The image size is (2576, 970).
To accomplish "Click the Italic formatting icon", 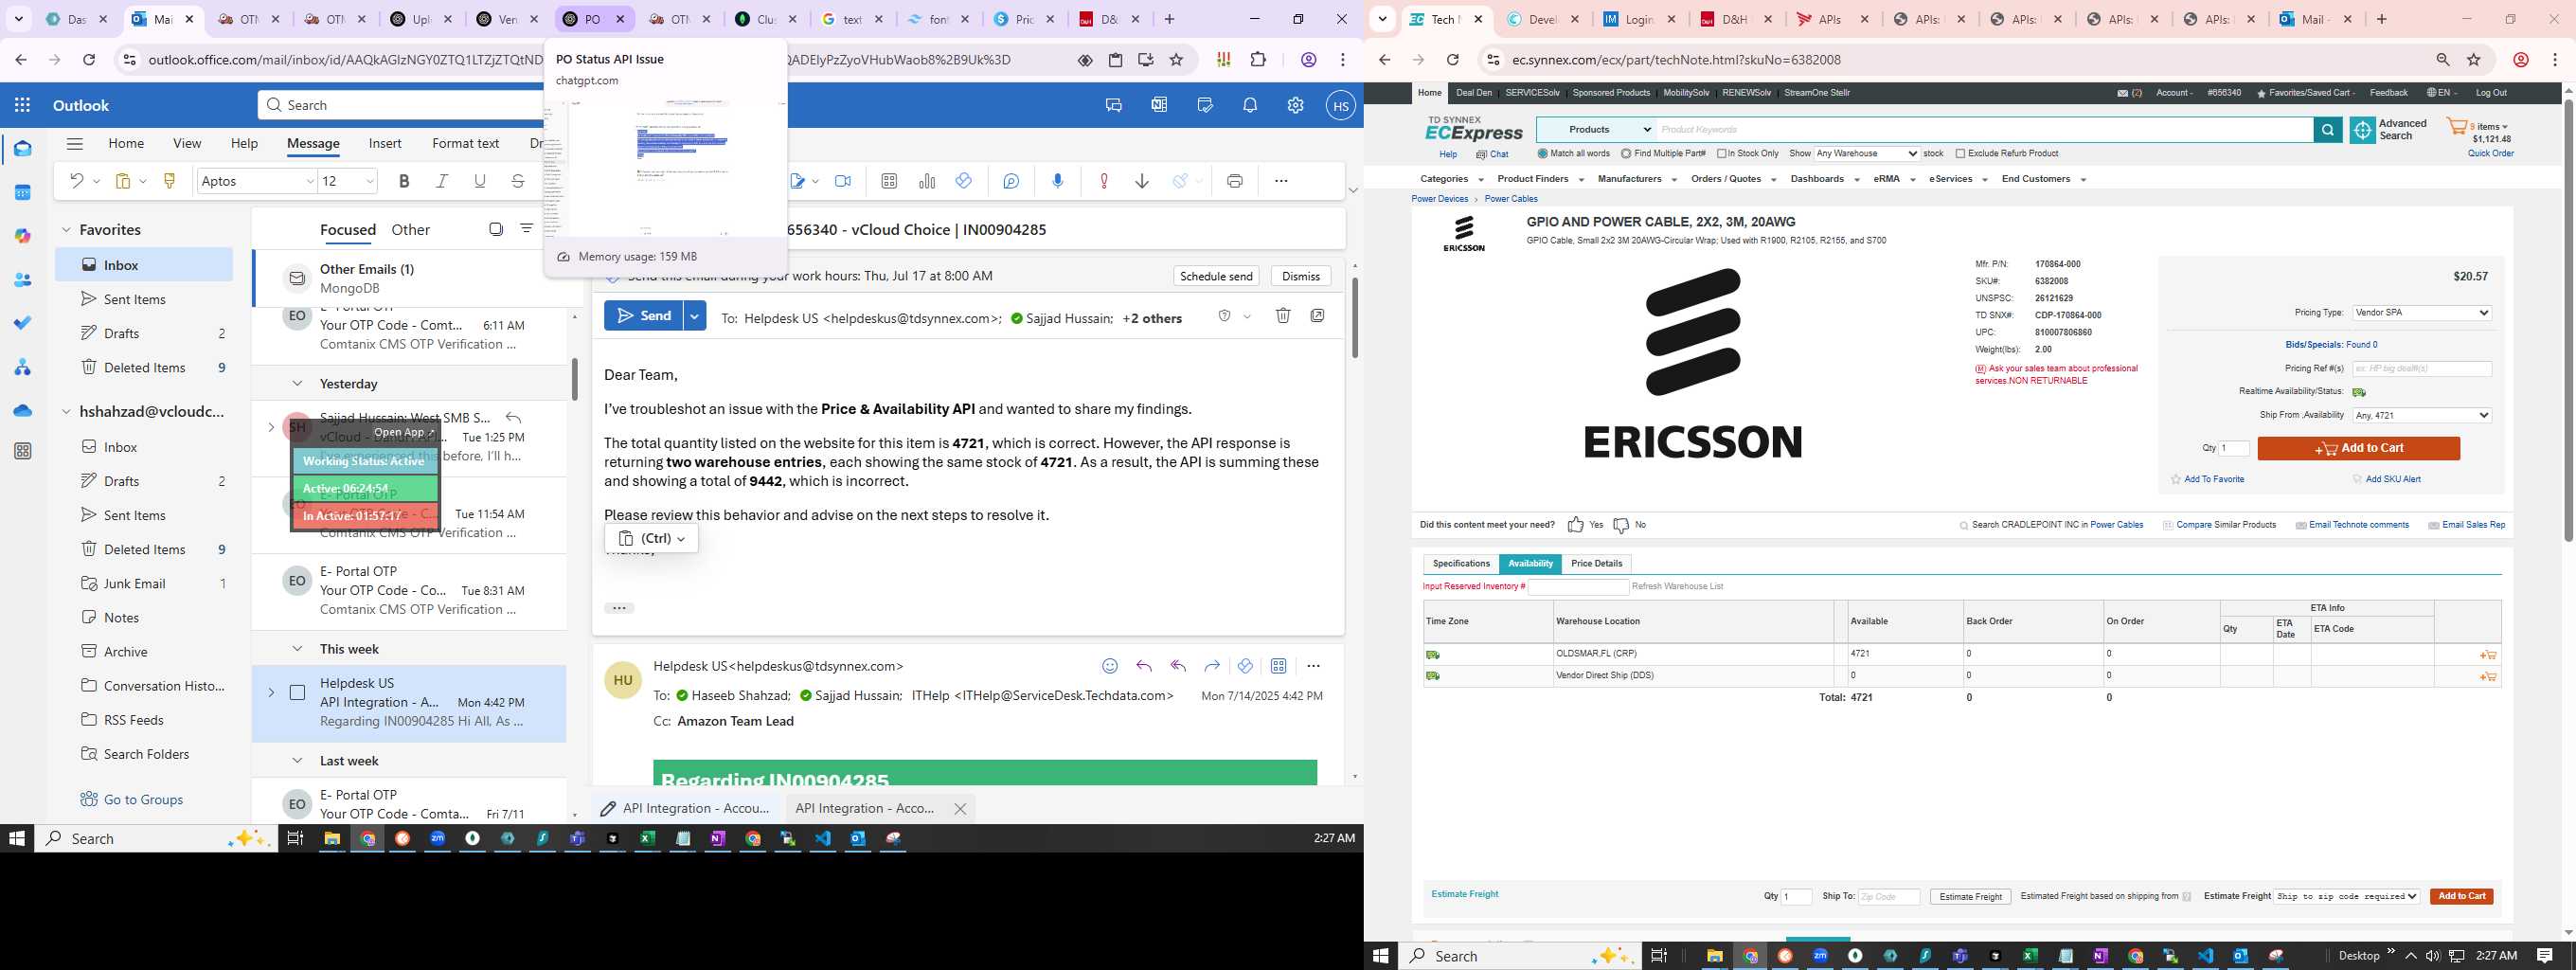I will pos(442,181).
